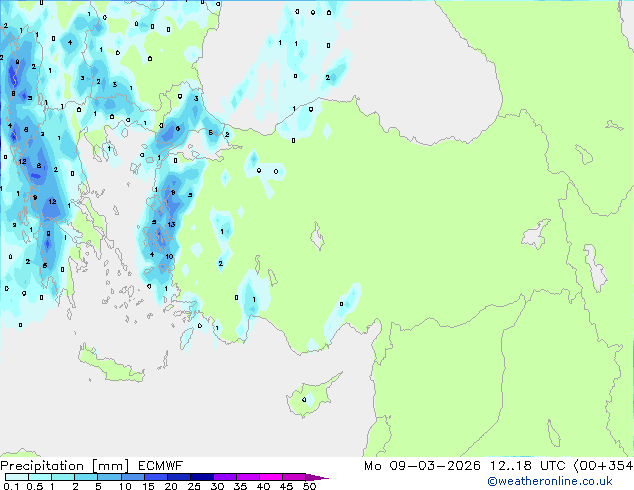Click the '25' legend scale label
Viewport: 634px width, 490px height.
coord(194,486)
